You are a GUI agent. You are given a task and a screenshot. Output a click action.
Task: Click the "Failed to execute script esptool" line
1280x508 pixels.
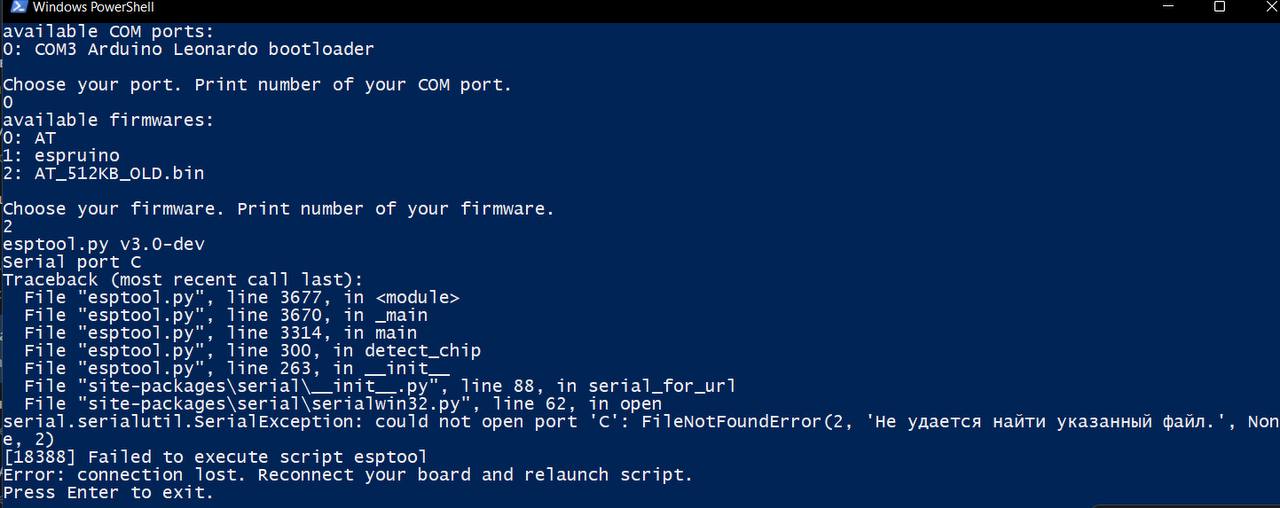pyautogui.click(x=215, y=457)
